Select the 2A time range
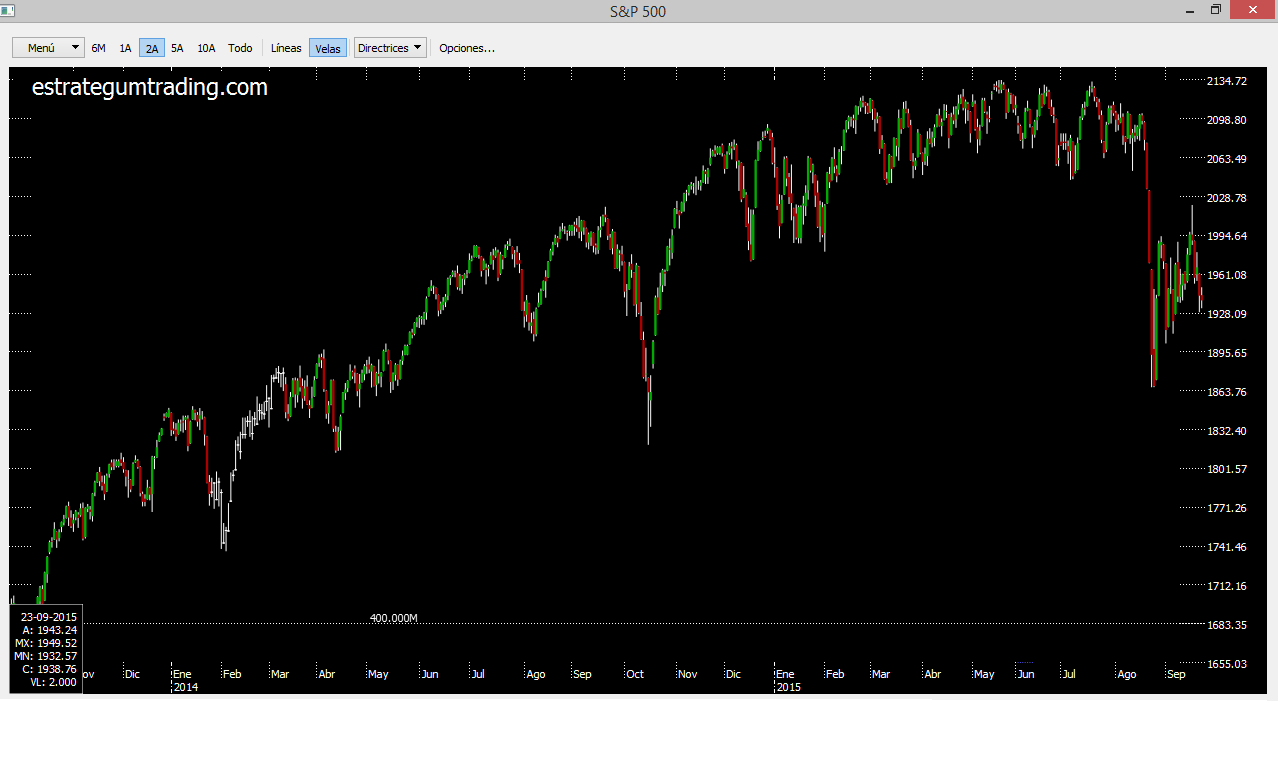The width and height of the screenshot is (1280, 768). [x=152, y=48]
